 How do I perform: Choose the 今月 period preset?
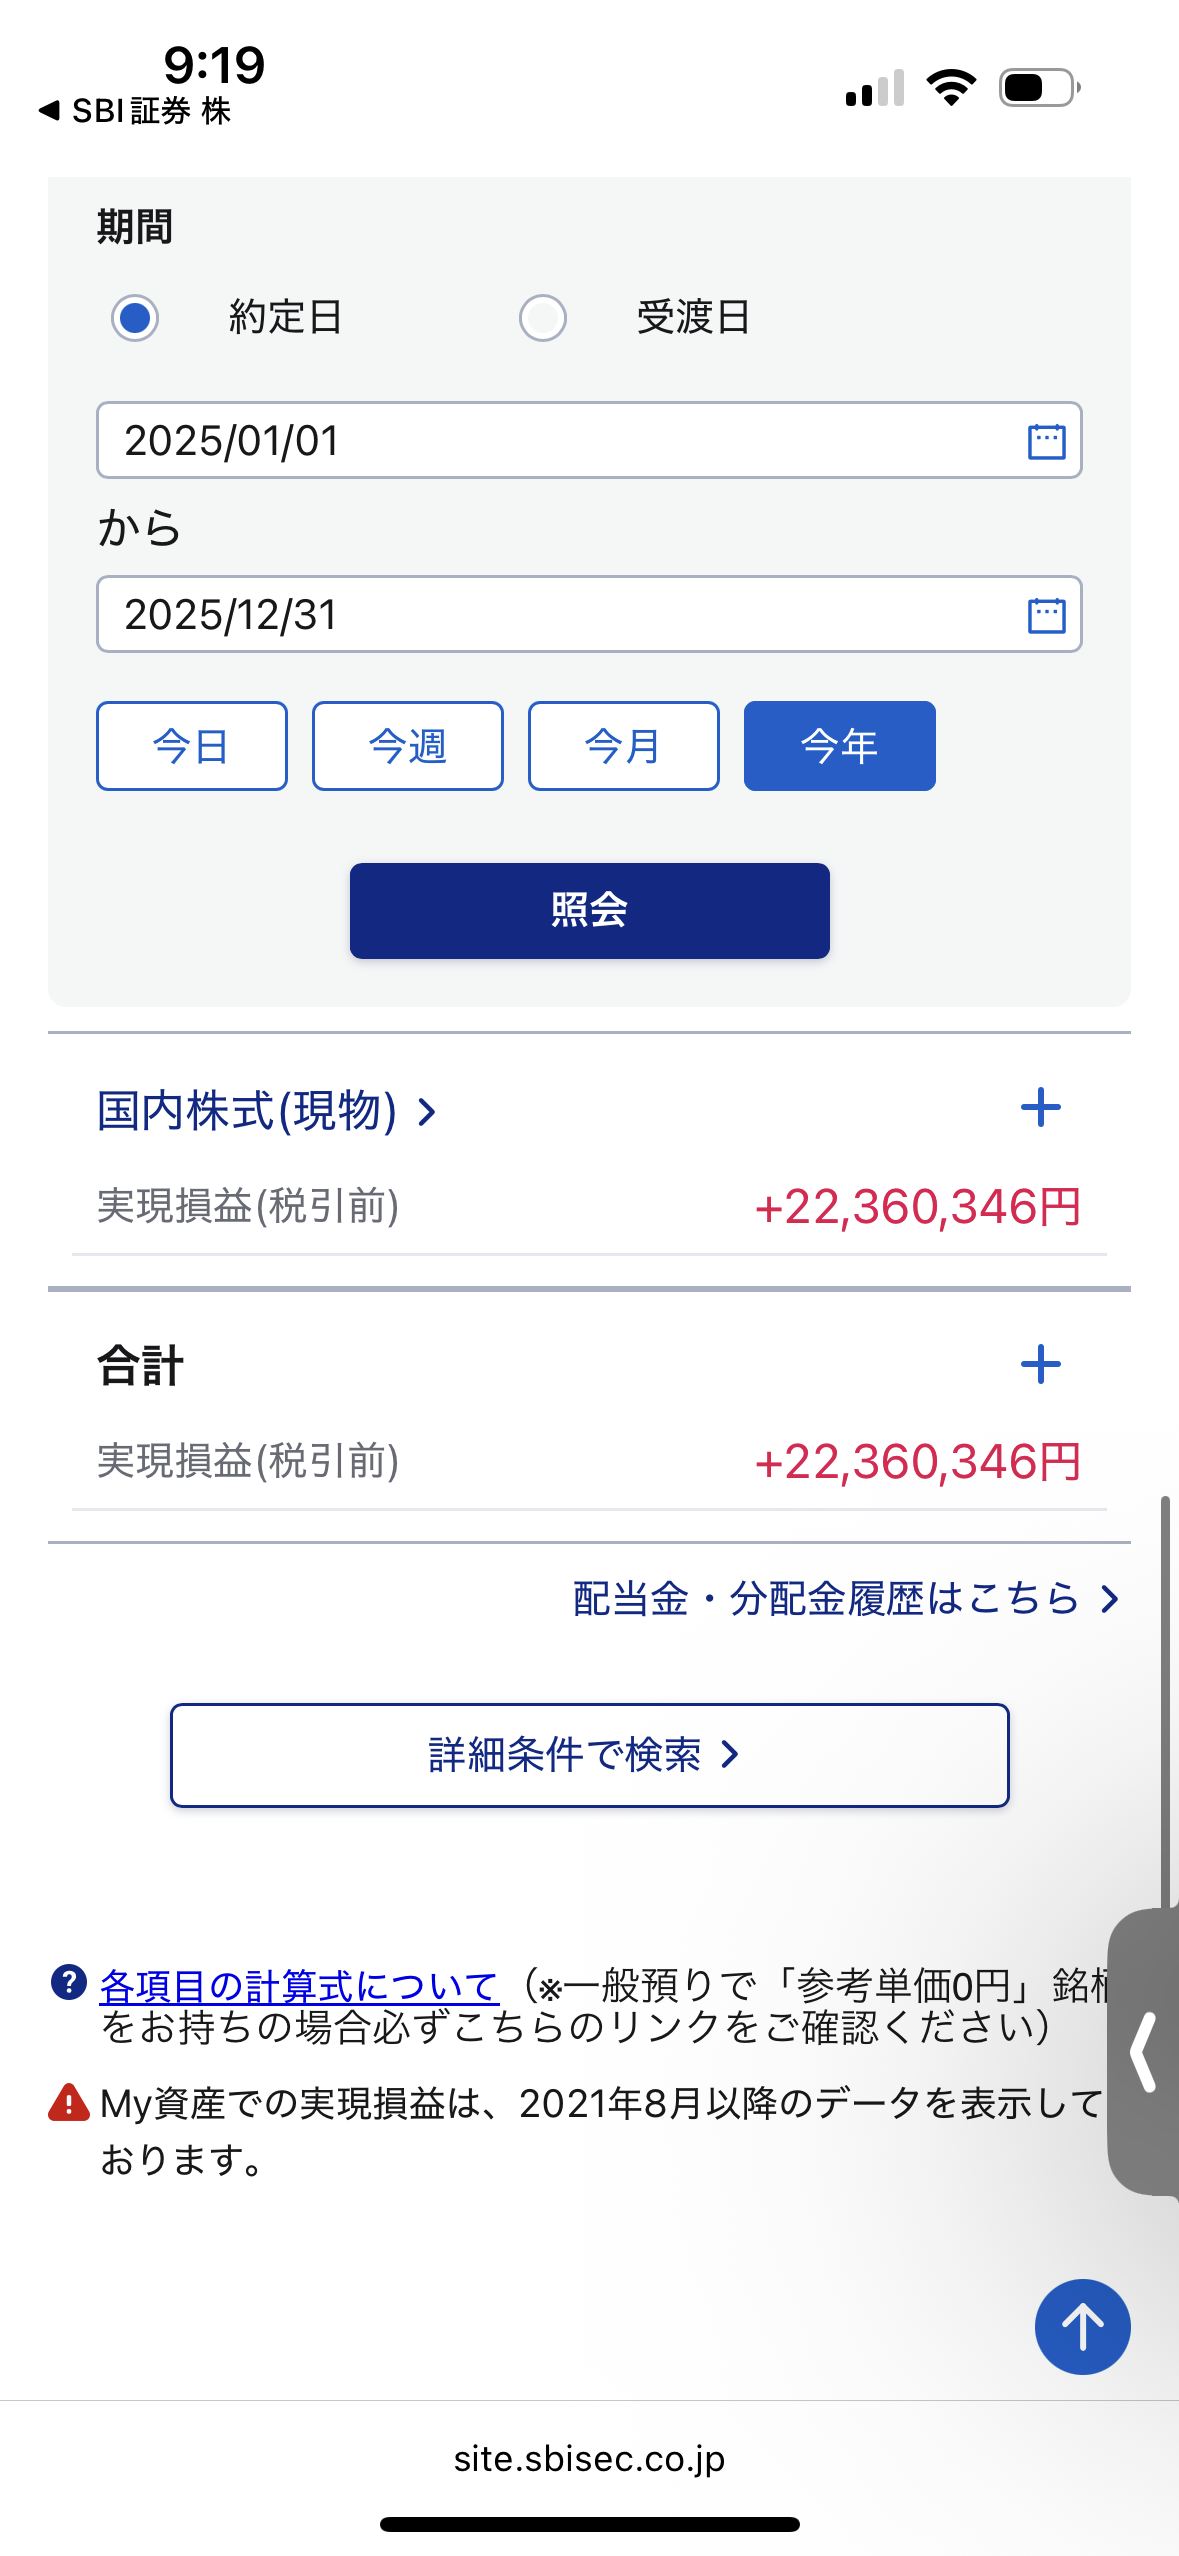pos(624,746)
